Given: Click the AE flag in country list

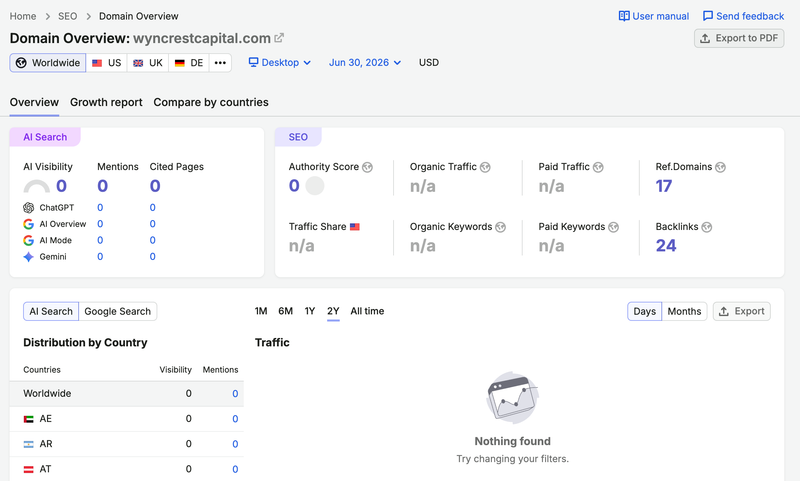Looking at the screenshot, I should point(29,419).
